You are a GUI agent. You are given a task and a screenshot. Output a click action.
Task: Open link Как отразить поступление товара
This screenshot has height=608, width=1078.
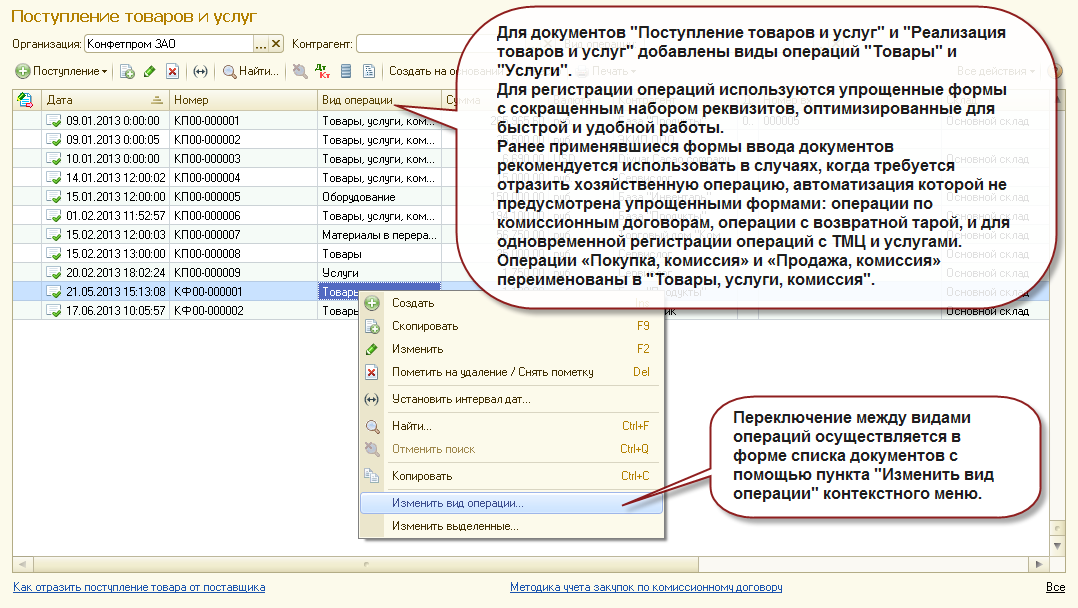[139, 587]
